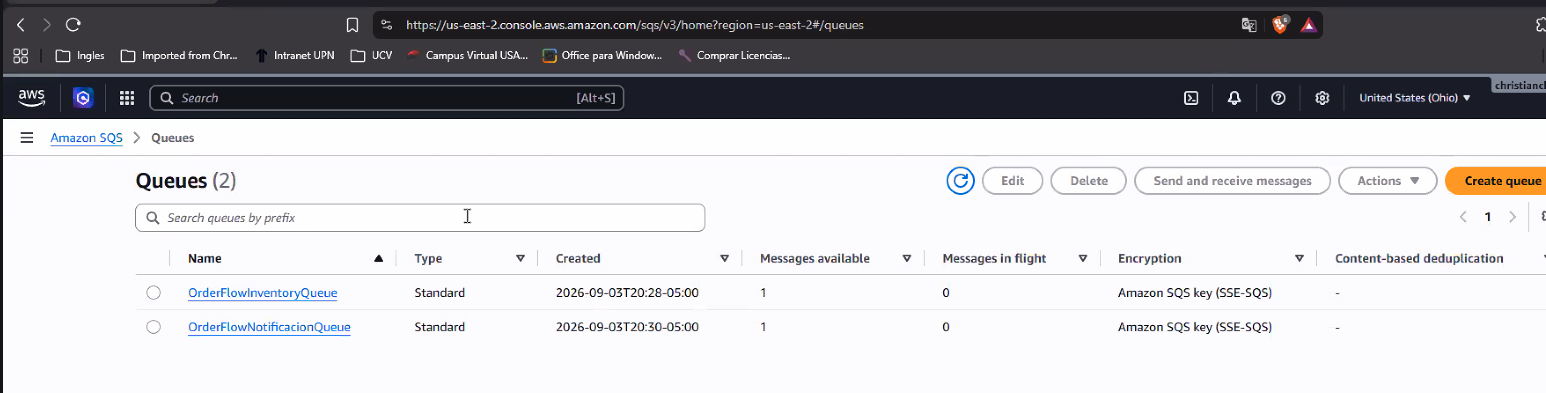Click Standard type in OrderFlowInventoryQueue row
1546x393 pixels.
[440, 293]
